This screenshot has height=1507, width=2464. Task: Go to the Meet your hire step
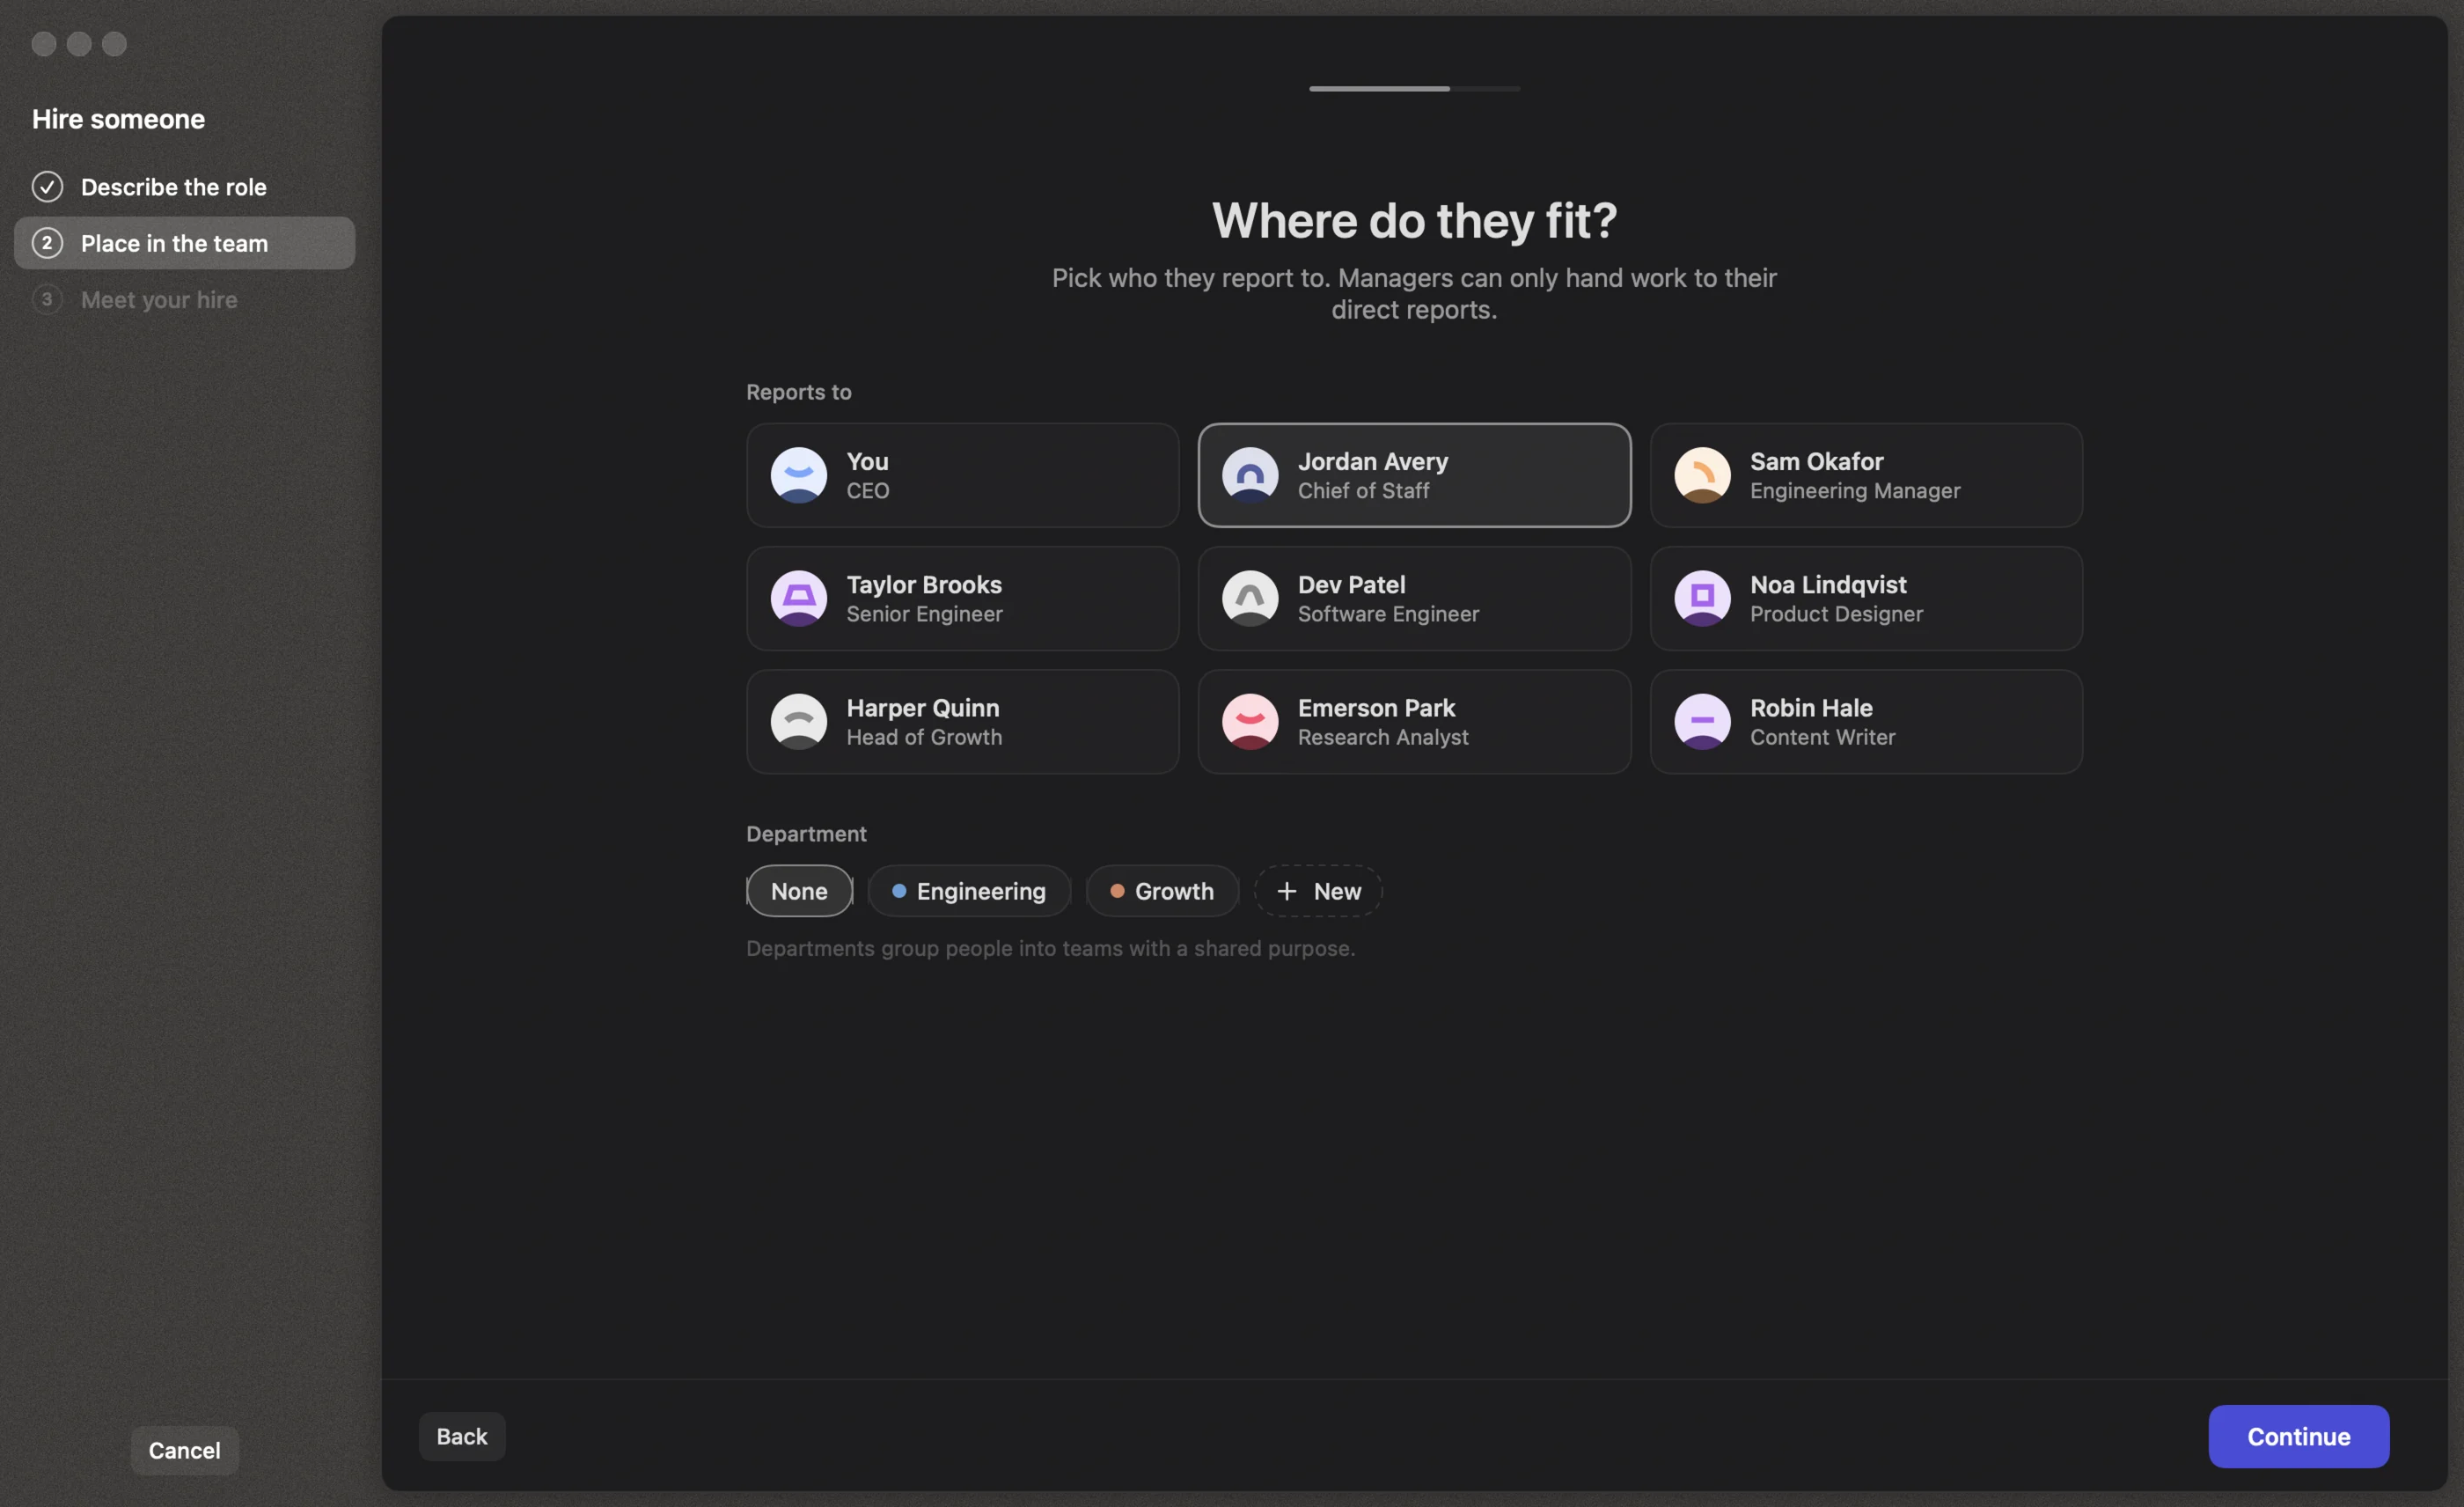(x=184, y=299)
